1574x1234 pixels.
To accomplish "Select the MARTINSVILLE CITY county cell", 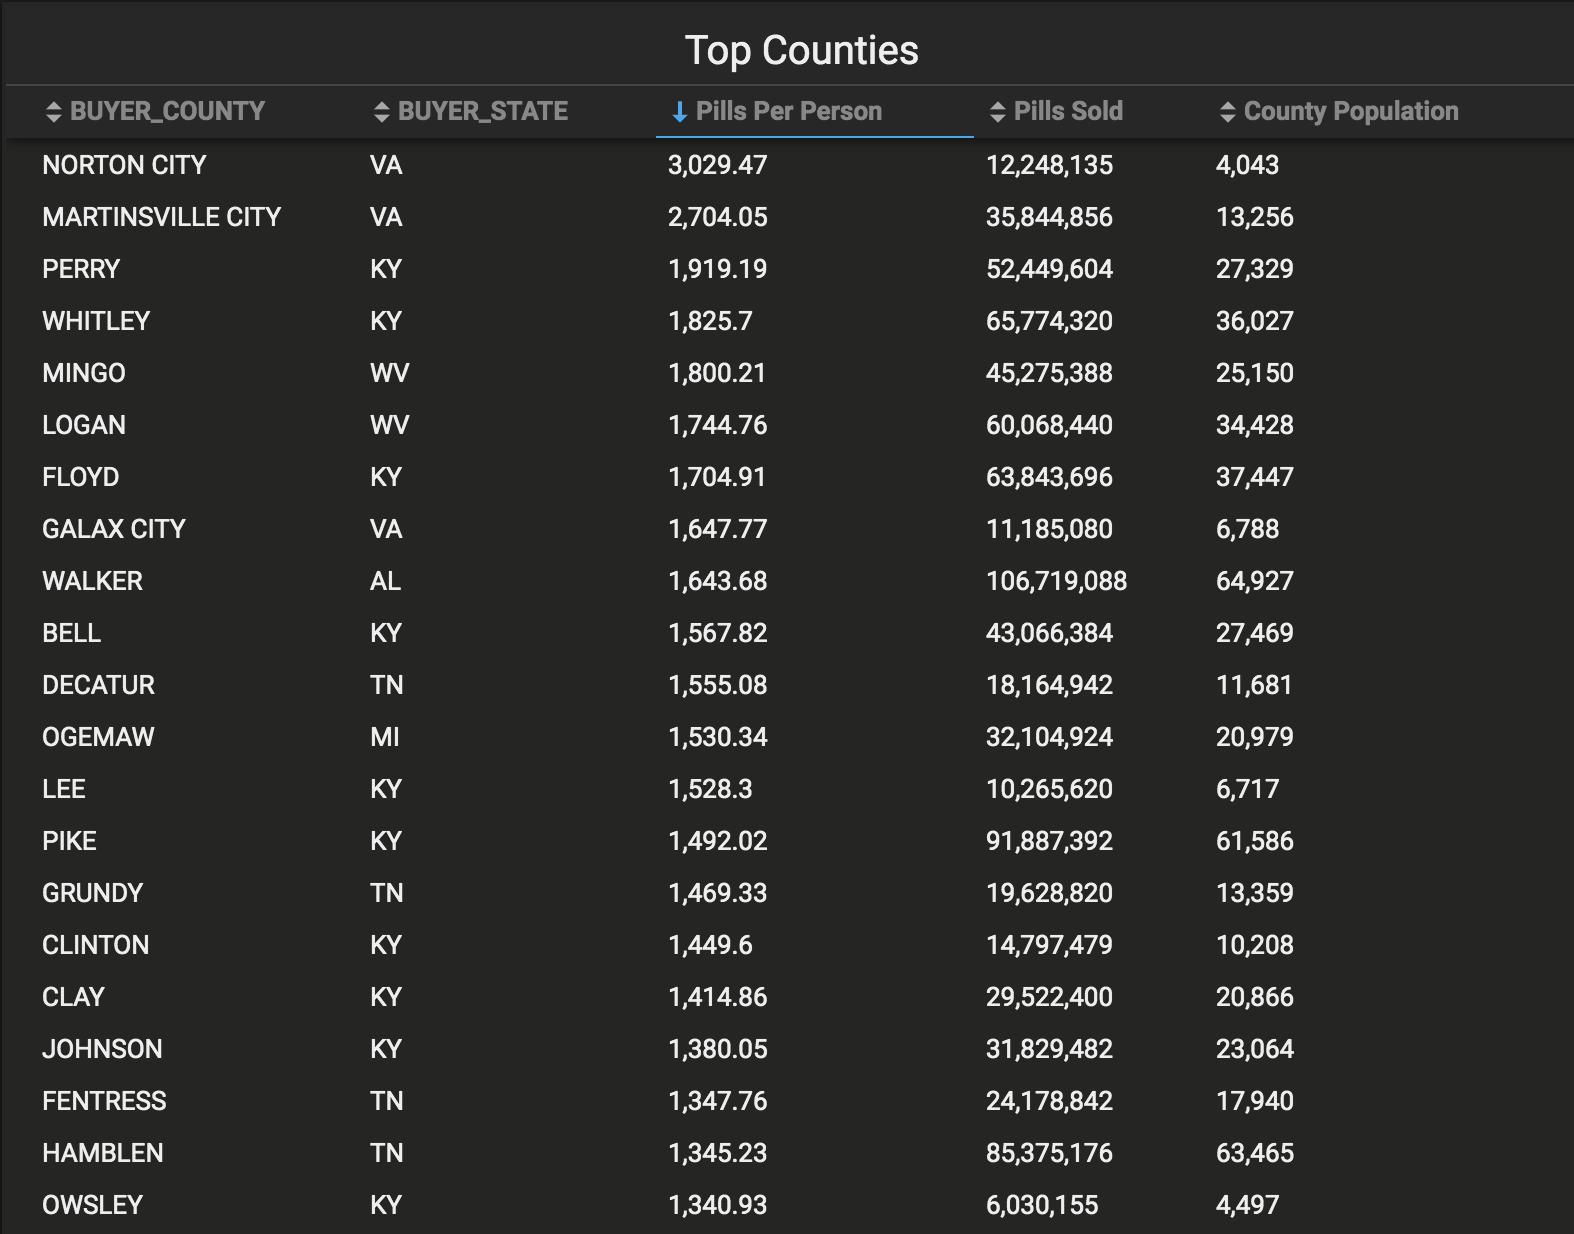I will 162,217.
